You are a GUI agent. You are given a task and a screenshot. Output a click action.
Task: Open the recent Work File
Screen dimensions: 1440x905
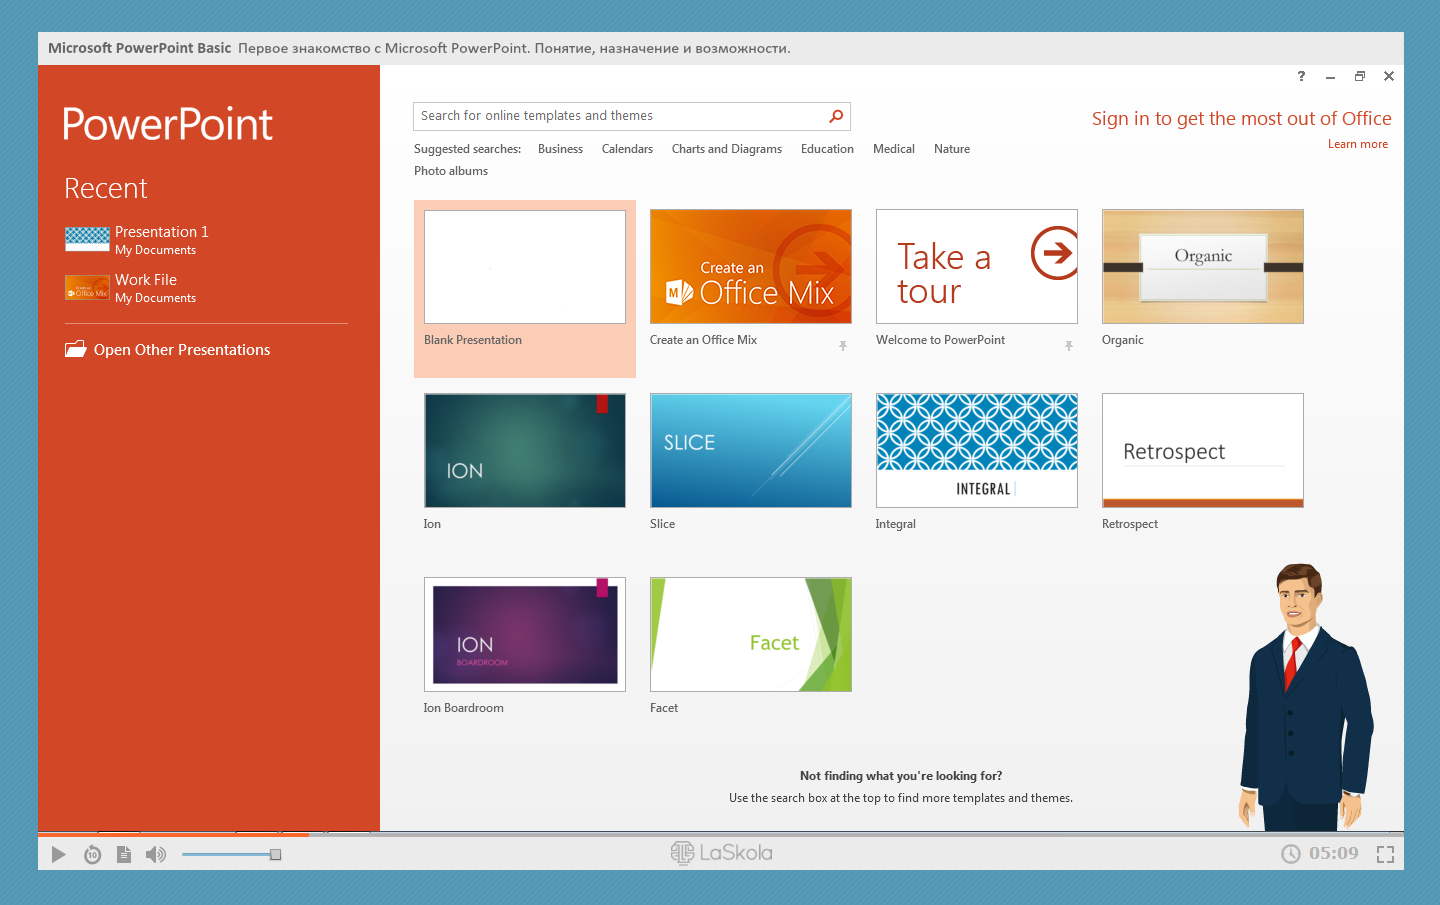(x=146, y=280)
